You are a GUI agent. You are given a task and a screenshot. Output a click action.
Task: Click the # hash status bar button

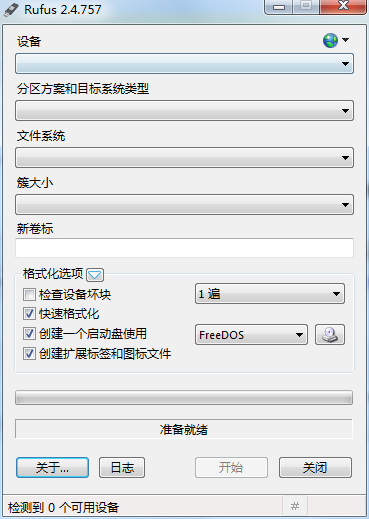295,506
